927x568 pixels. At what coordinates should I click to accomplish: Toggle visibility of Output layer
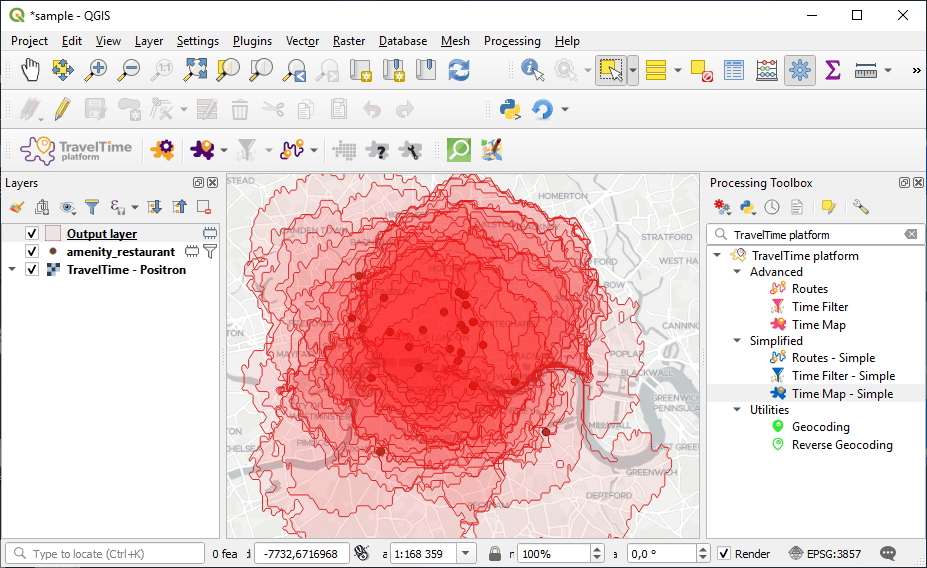pyautogui.click(x=32, y=234)
